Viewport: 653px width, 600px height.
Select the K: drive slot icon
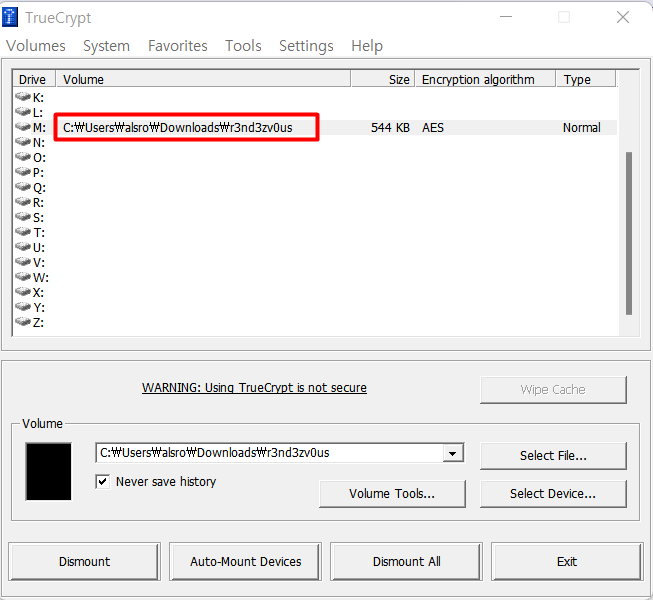coord(23,97)
